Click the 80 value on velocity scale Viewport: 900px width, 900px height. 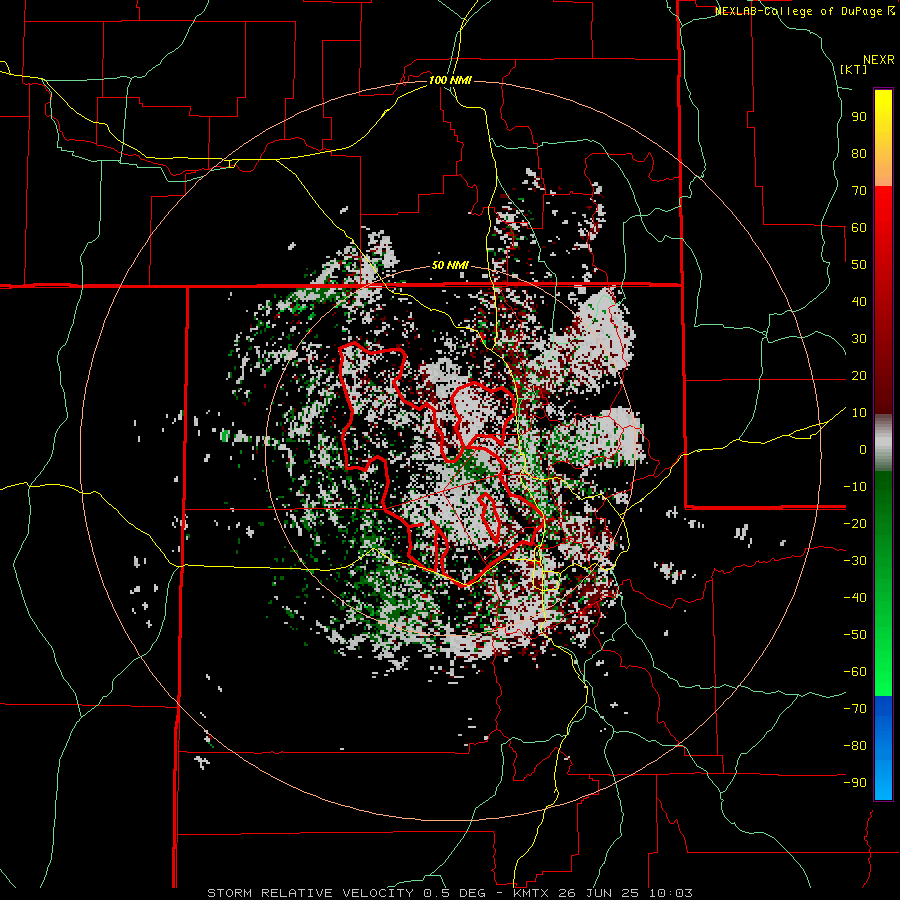pyautogui.click(x=859, y=153)
